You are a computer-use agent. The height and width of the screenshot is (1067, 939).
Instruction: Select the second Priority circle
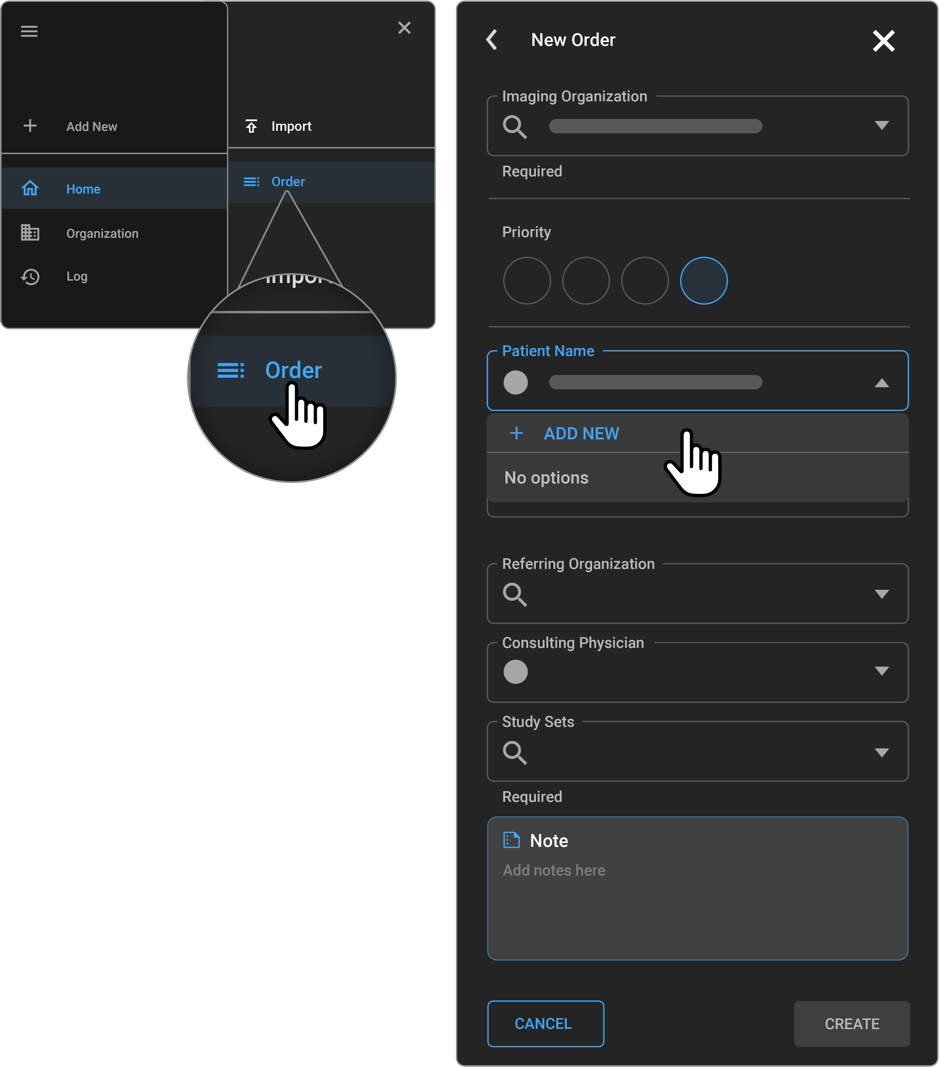tap(586, 281)
